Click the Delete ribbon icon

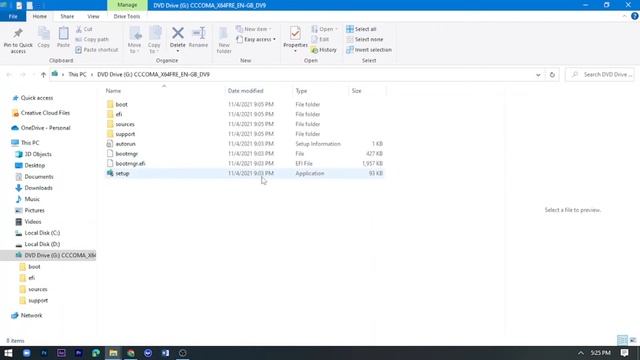tap(178, 39)
